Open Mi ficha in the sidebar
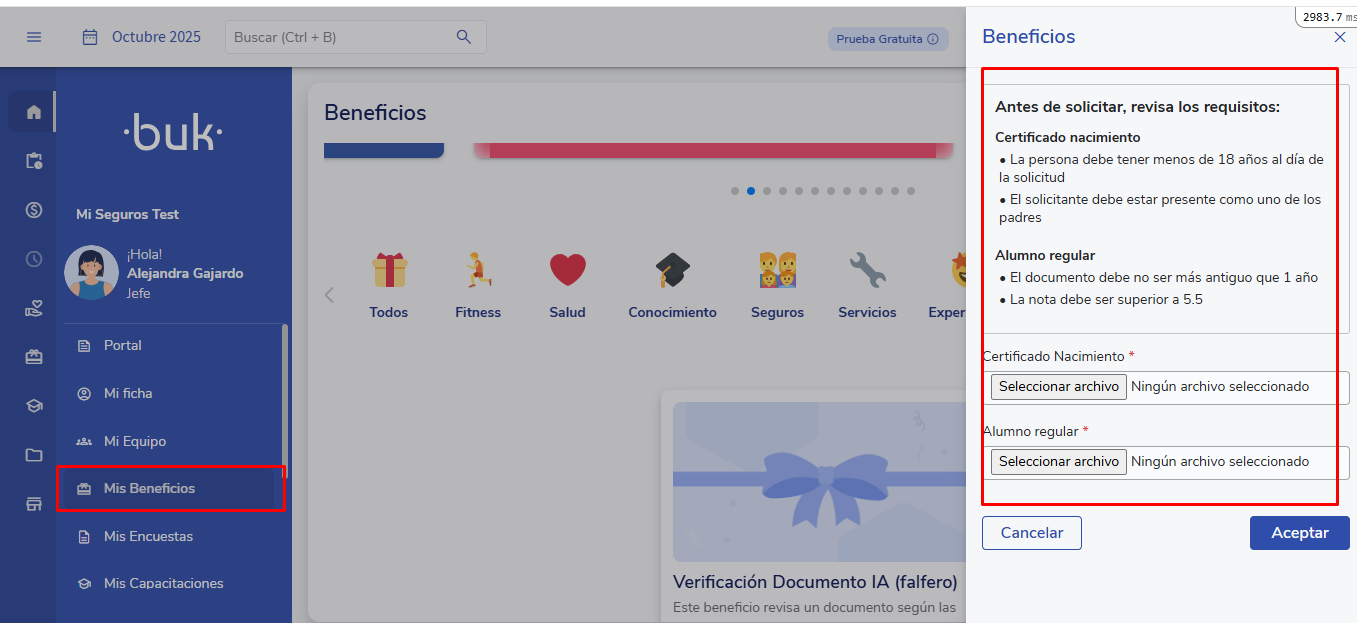1357x623 pixels. point(128,393)
